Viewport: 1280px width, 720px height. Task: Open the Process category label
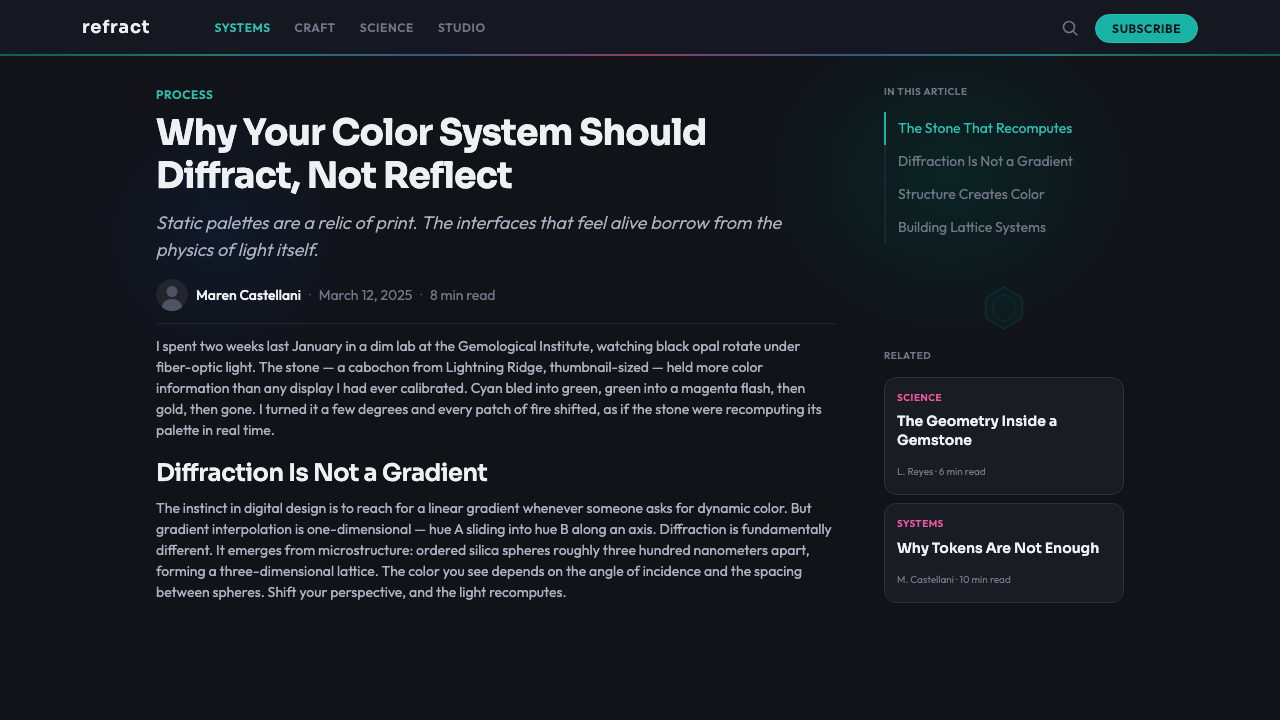point(185,95)
